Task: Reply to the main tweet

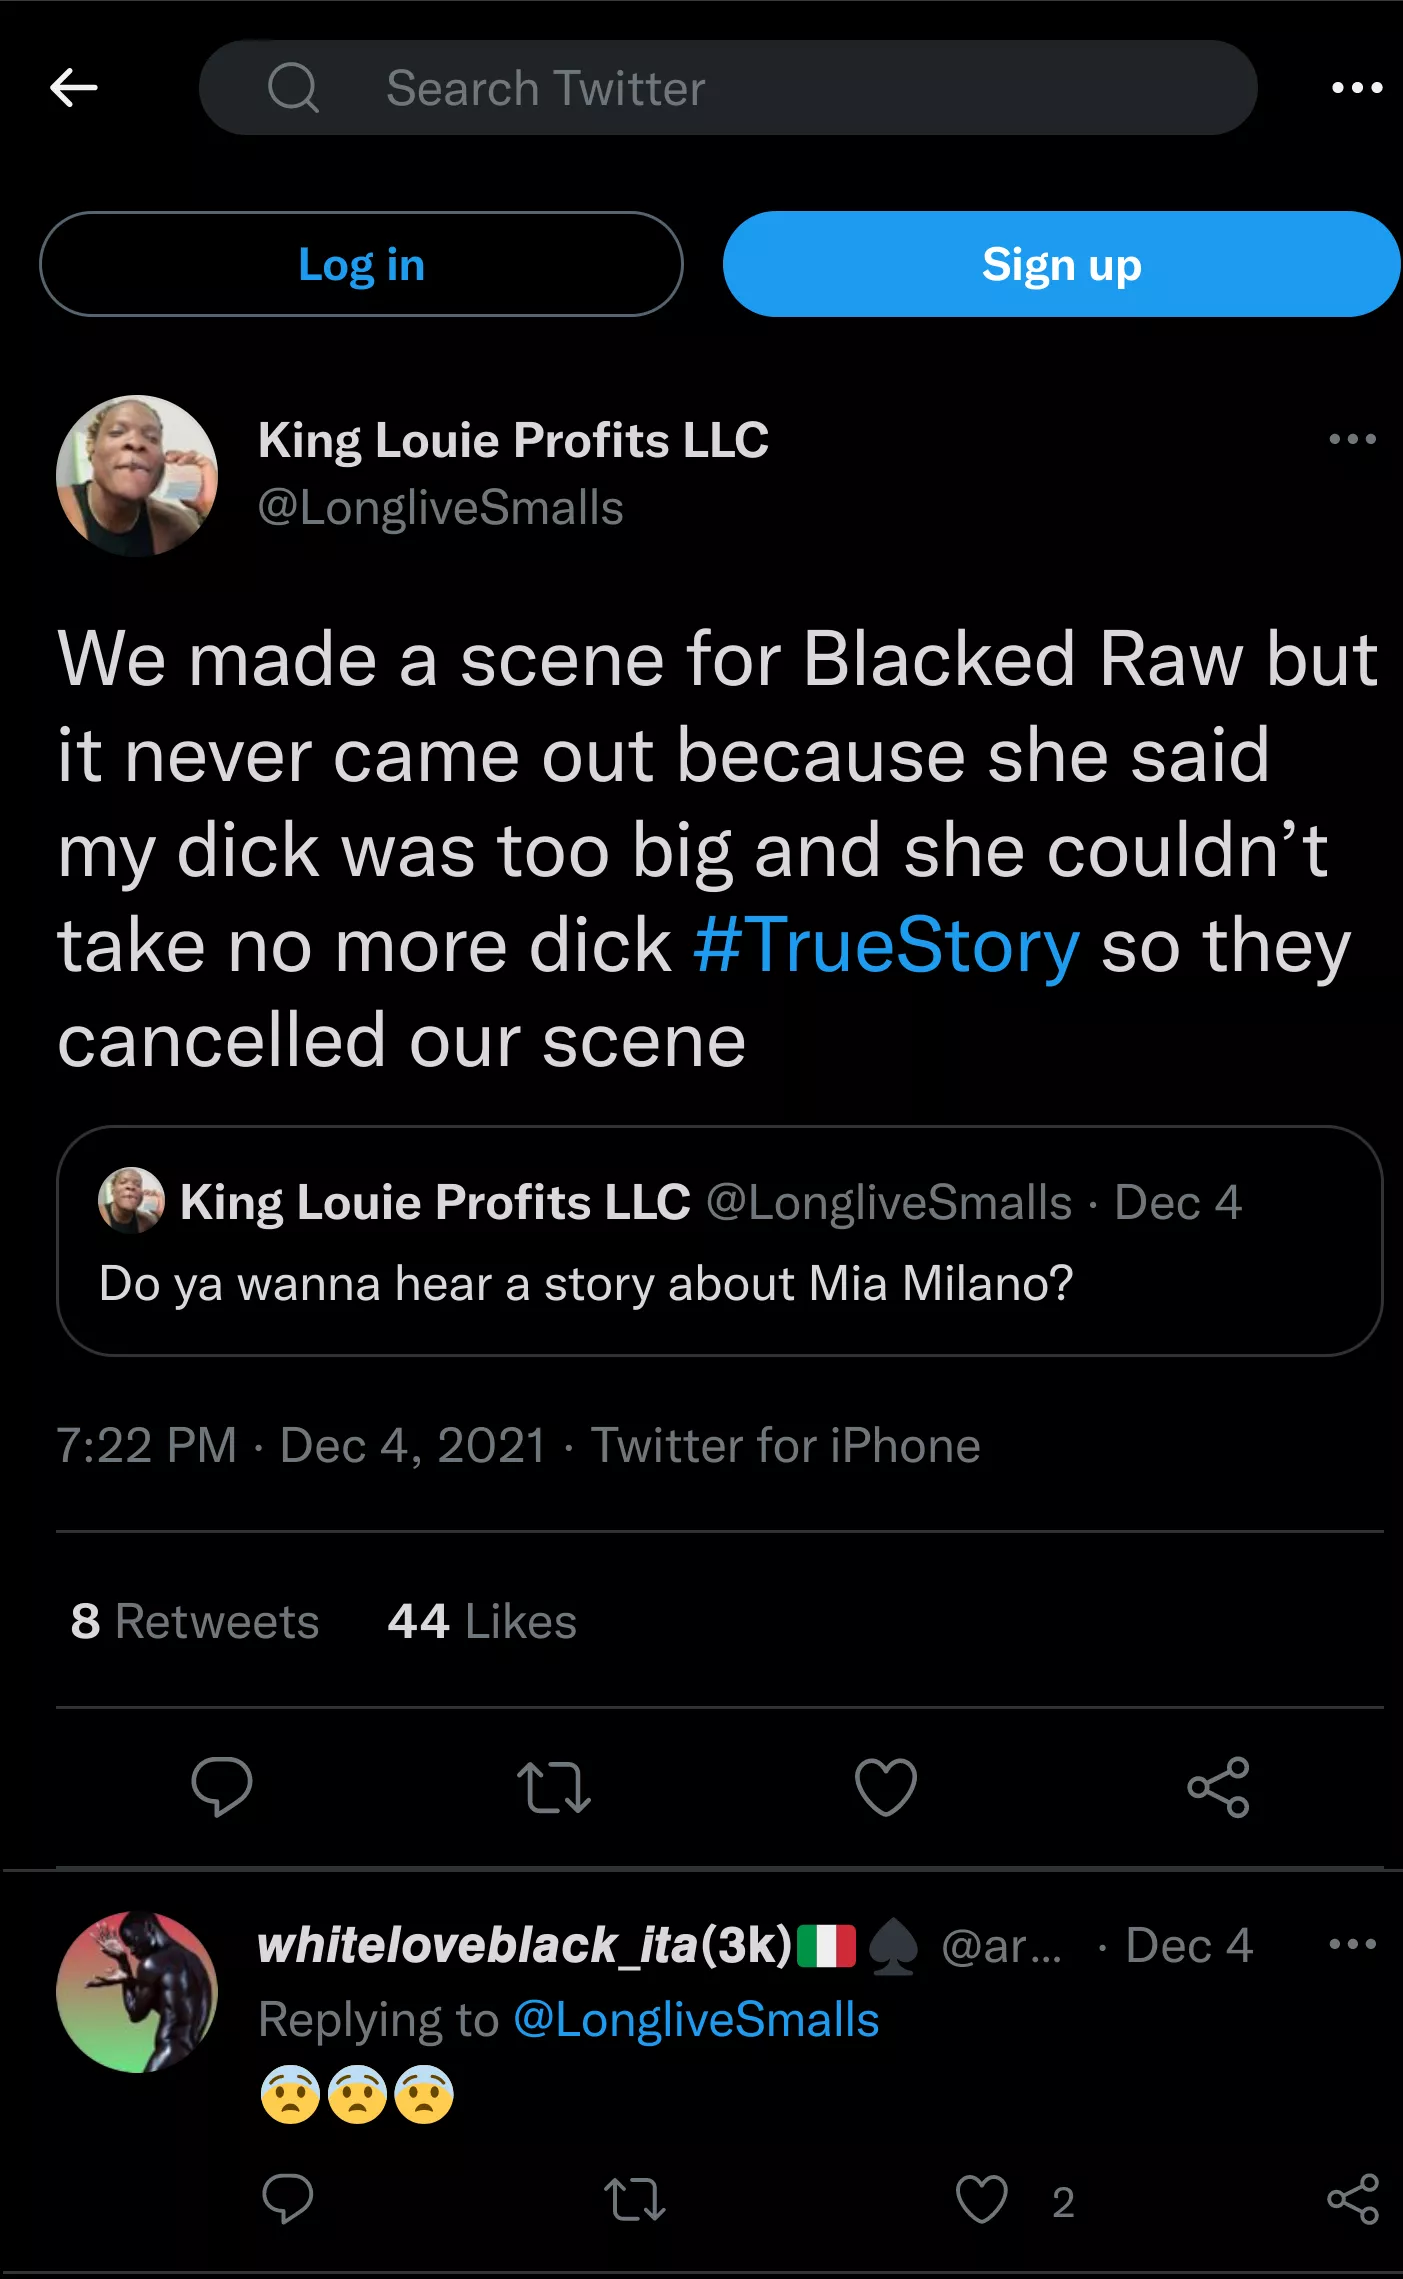Action: [222, 1786]
